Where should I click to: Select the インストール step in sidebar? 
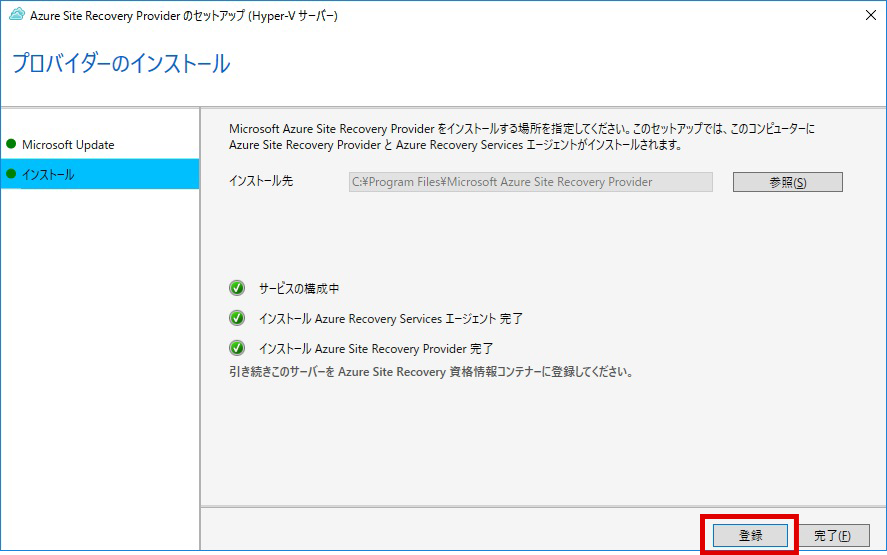pyautogui.click(x=100, y=174)
